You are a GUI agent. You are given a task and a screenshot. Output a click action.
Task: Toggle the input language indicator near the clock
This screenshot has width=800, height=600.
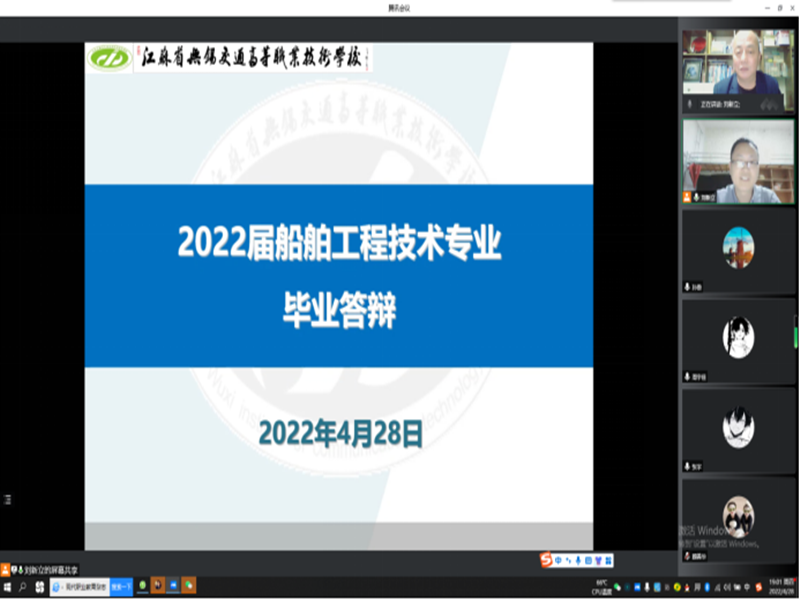746,586
